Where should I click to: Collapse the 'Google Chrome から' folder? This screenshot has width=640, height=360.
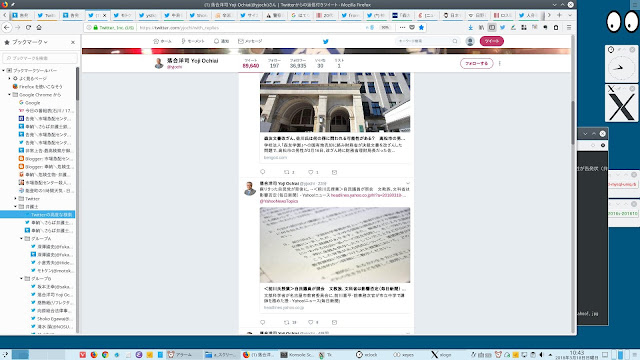click(x=9, y=94)
